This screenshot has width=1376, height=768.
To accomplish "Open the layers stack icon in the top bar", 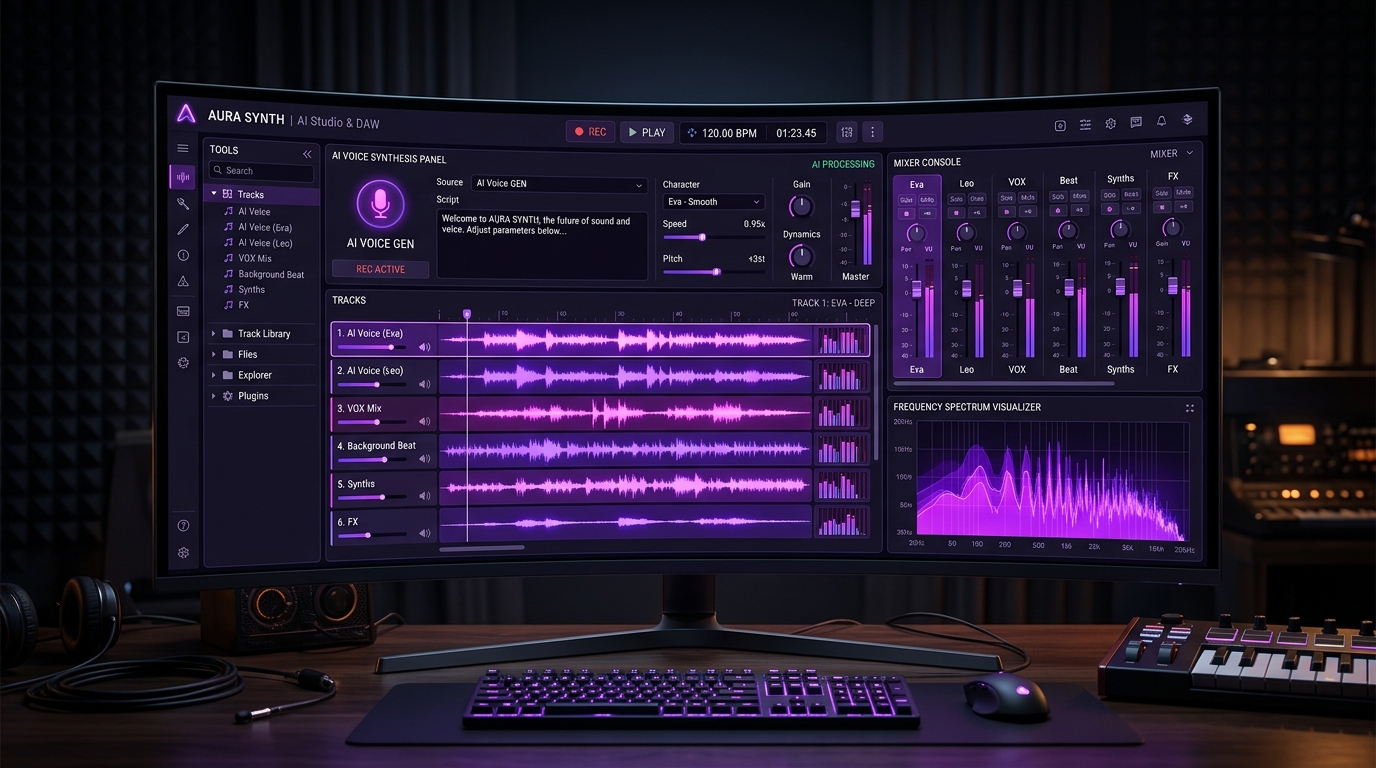I will click(1188, 120).
